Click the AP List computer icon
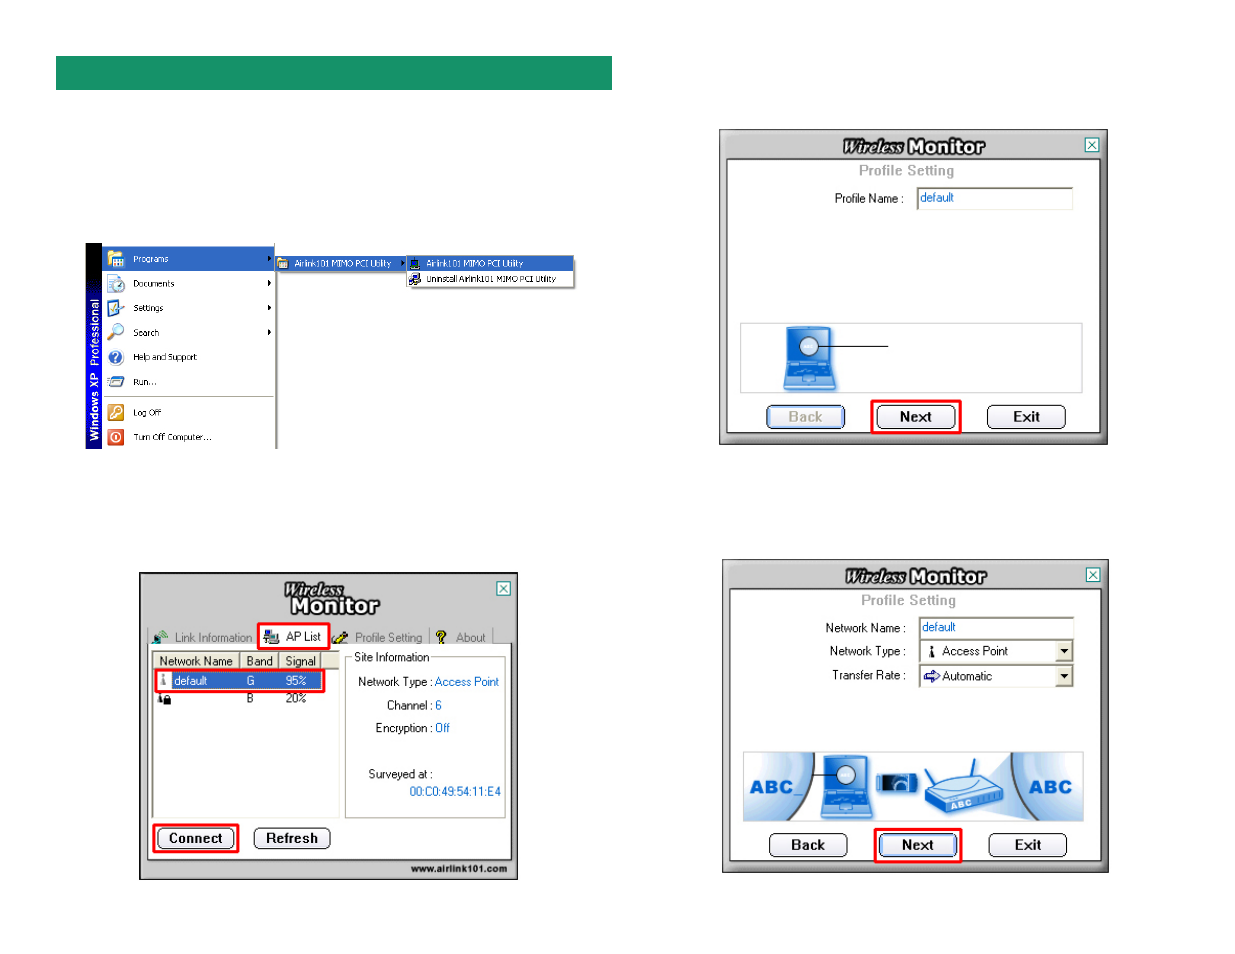Screen dimensions: 1235x954 tap(271, 637)
